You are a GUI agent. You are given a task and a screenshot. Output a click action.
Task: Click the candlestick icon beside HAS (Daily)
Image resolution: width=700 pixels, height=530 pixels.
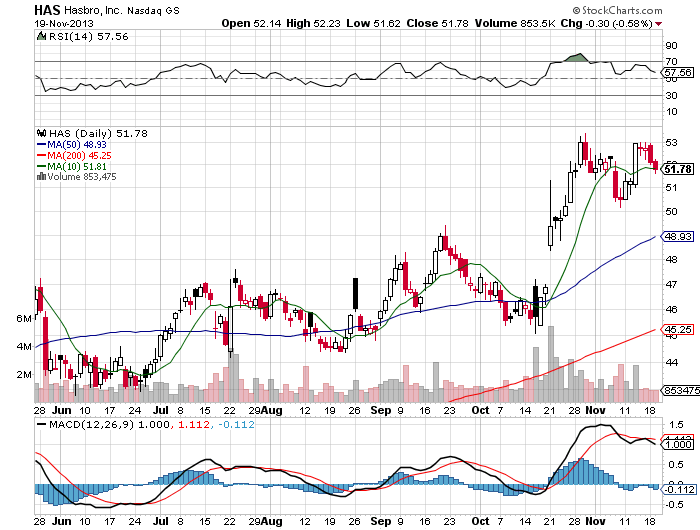[42, 133]
